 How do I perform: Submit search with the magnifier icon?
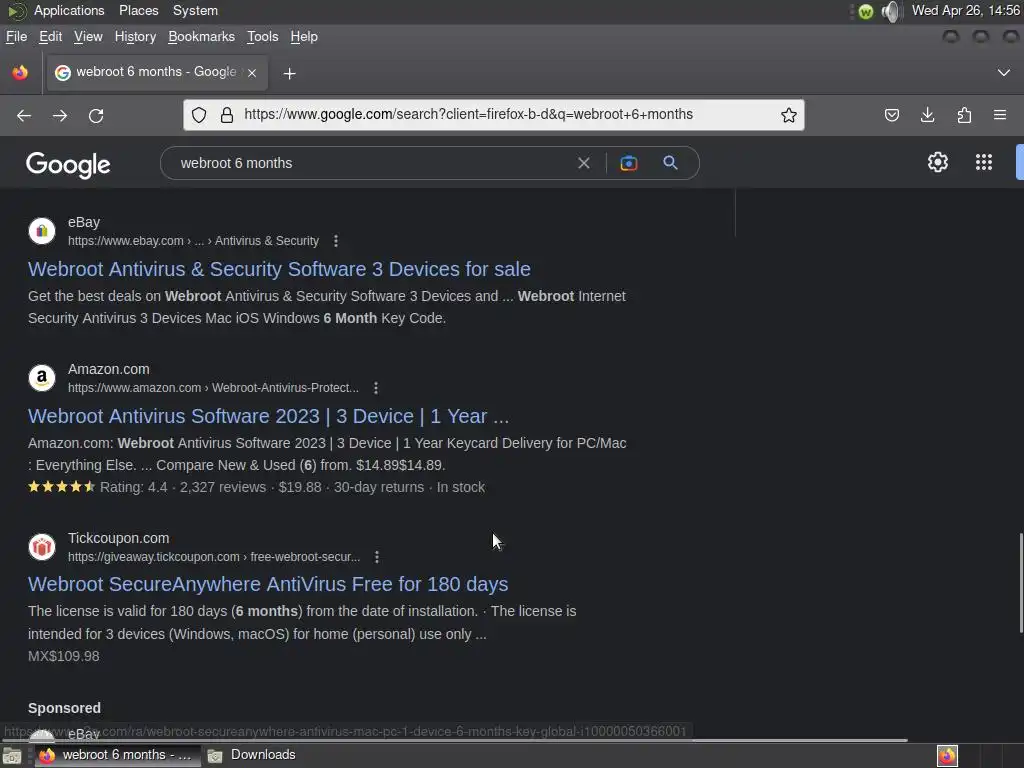(x=670, y=163)
